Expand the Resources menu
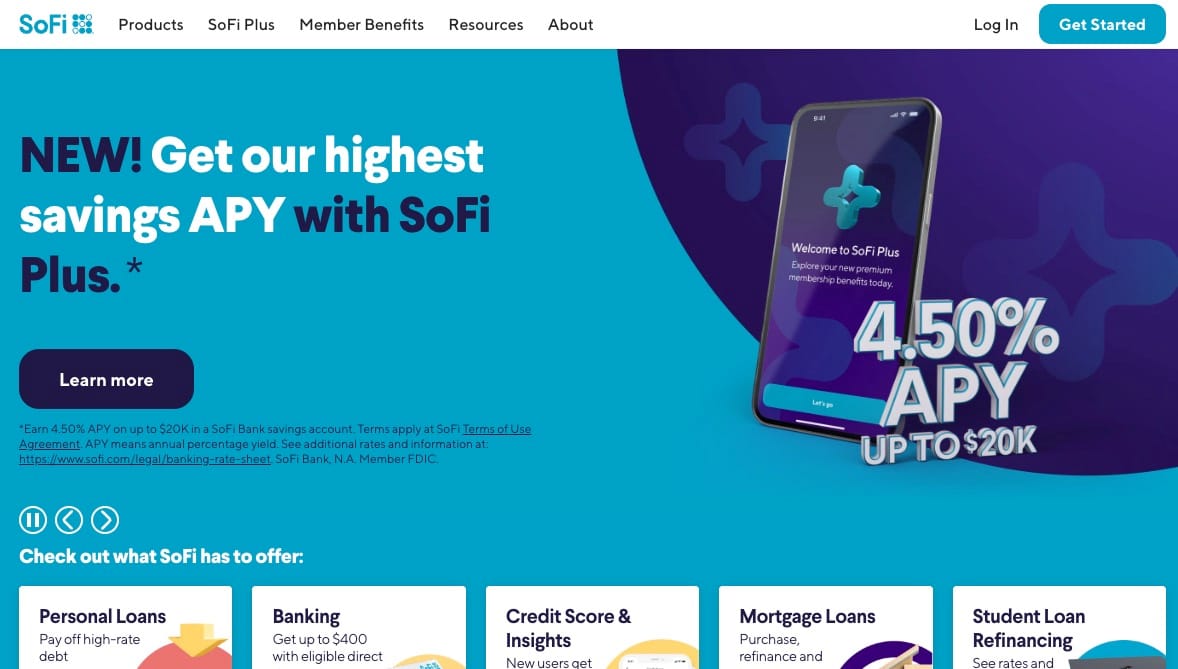The width and height of the screenshot is (1178, 669). coord(486,25)
